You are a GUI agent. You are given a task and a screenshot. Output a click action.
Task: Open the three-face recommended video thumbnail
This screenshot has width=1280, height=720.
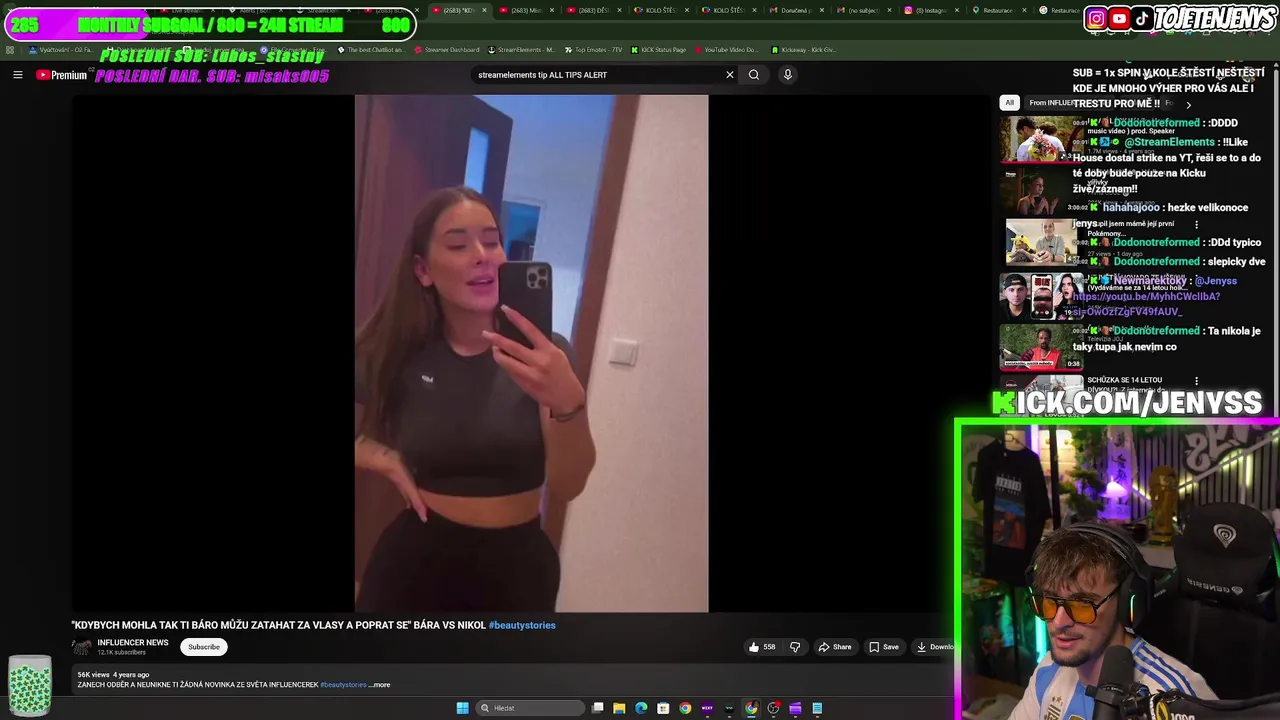click(x=1040, y=296)
